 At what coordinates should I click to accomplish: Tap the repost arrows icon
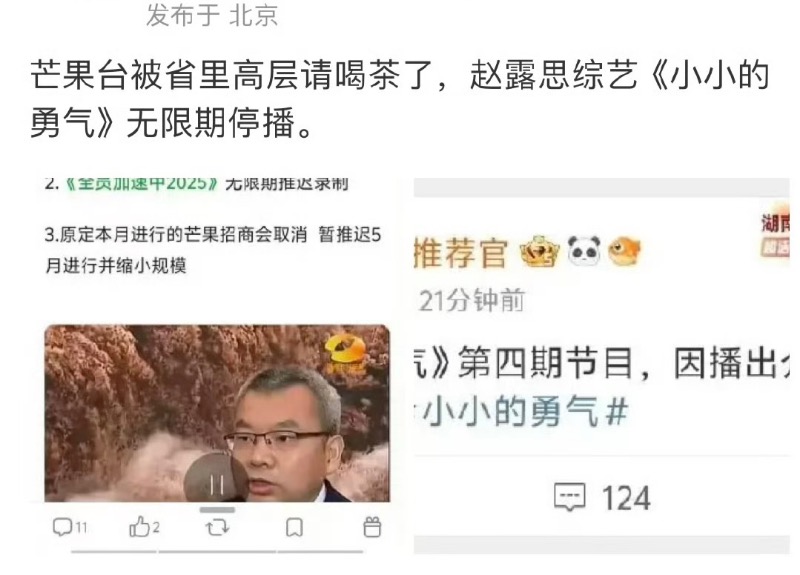(217, 527)
